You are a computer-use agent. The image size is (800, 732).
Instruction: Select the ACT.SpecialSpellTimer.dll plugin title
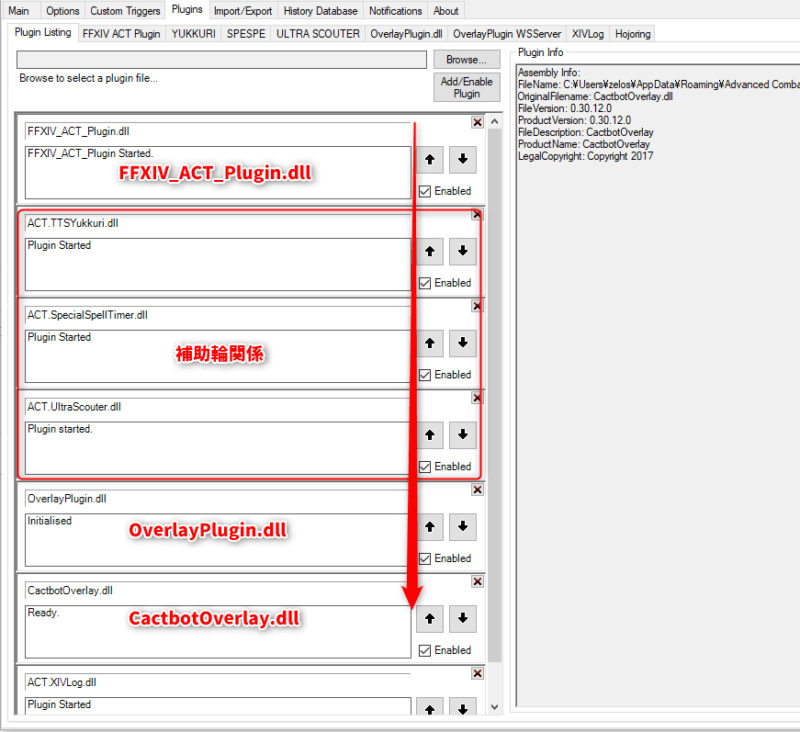(87, 315)
